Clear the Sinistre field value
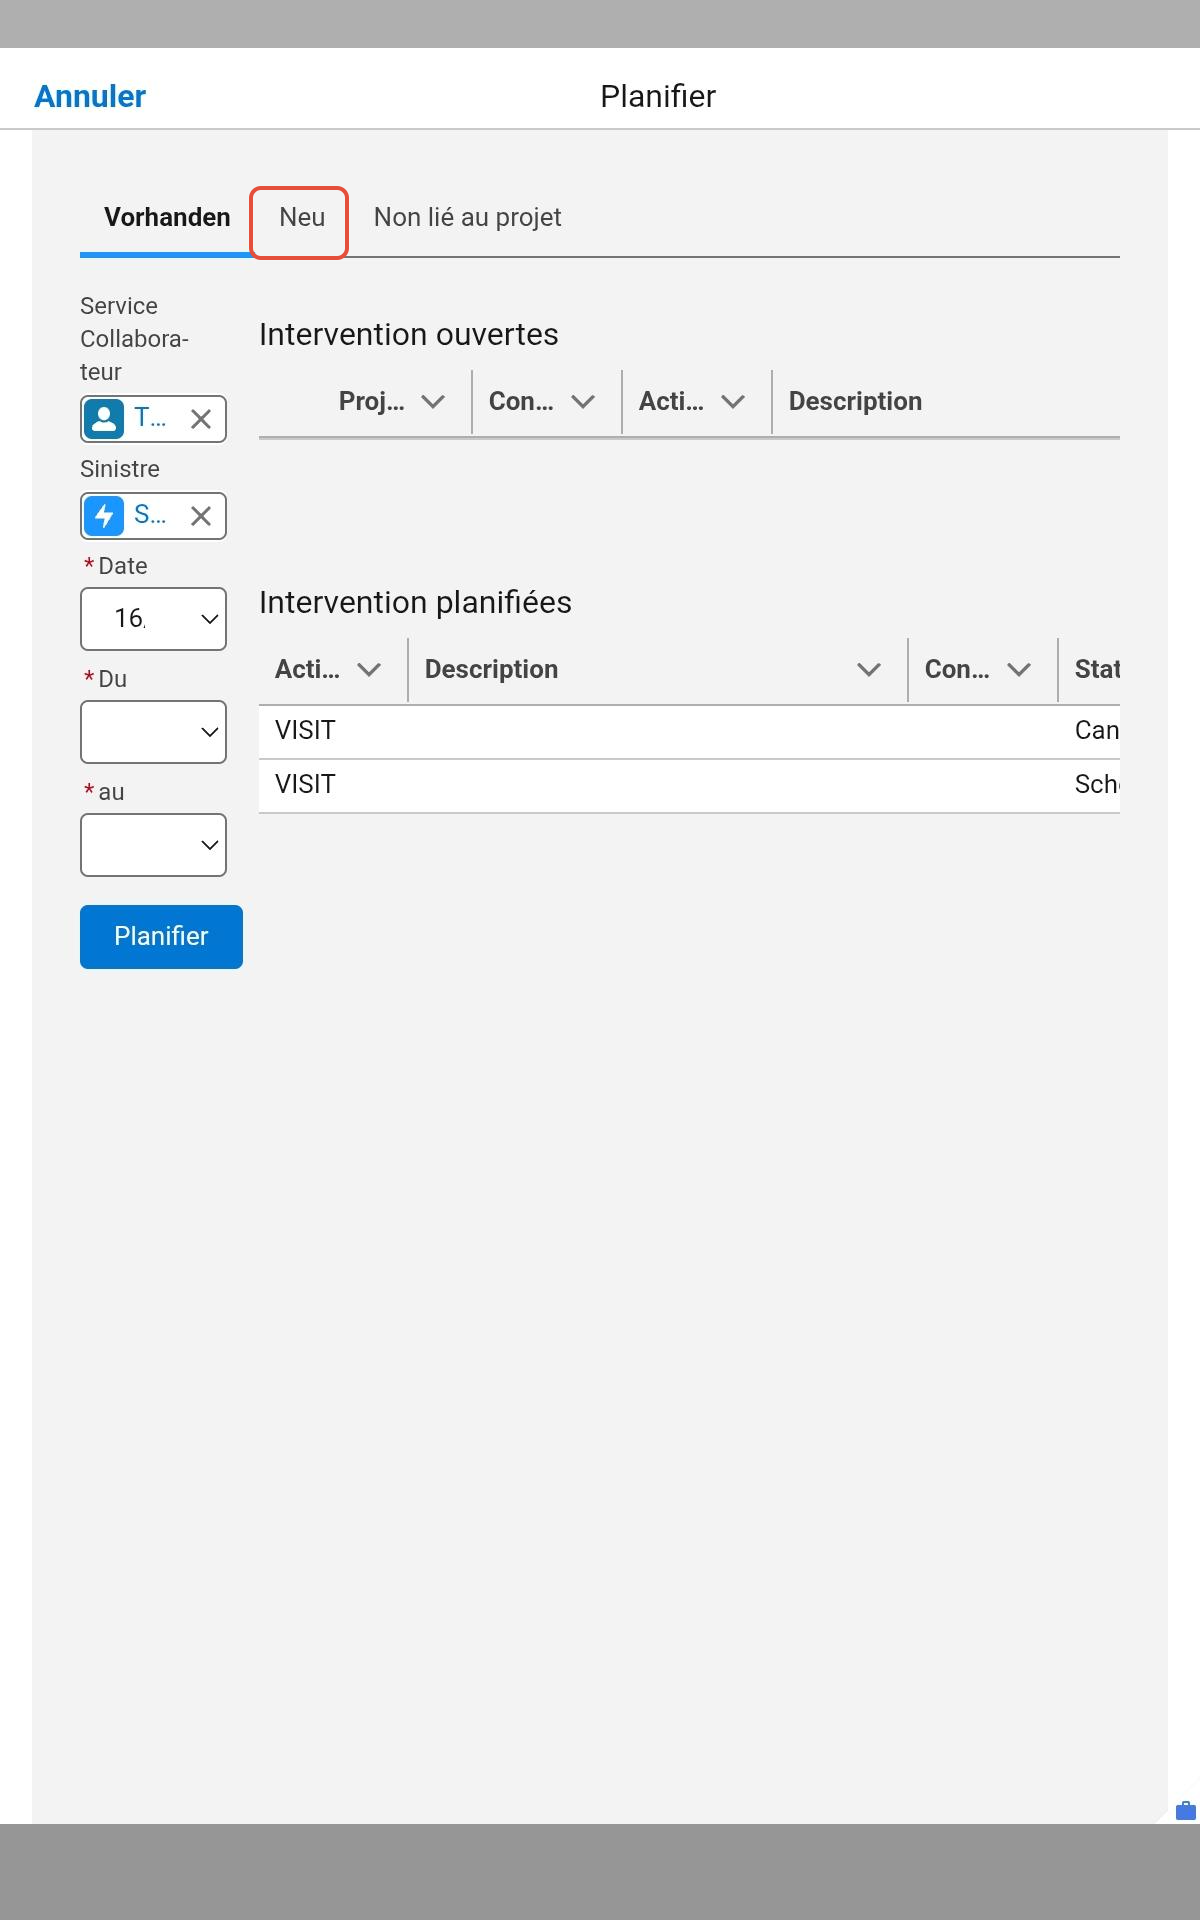 [x=201, y=516]
